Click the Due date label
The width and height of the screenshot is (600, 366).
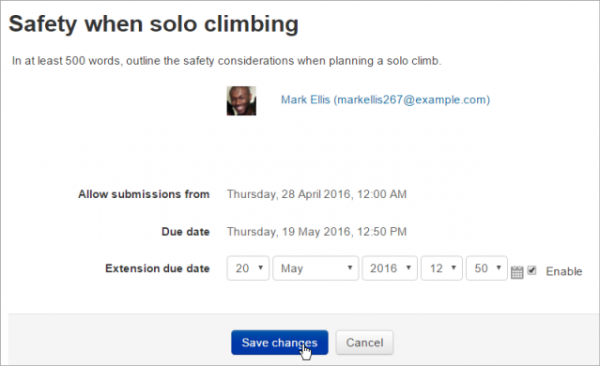tap(186, 232)
